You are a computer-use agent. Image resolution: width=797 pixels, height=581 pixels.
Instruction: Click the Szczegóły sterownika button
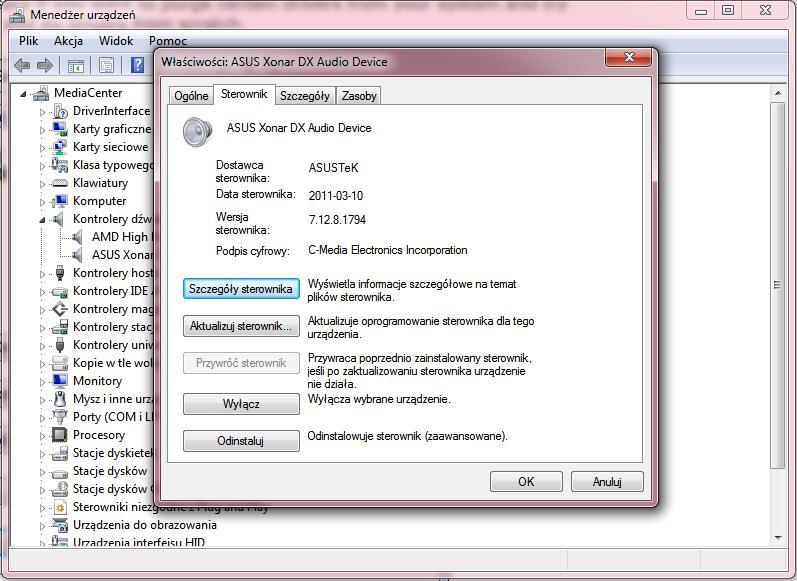[241, 289]
